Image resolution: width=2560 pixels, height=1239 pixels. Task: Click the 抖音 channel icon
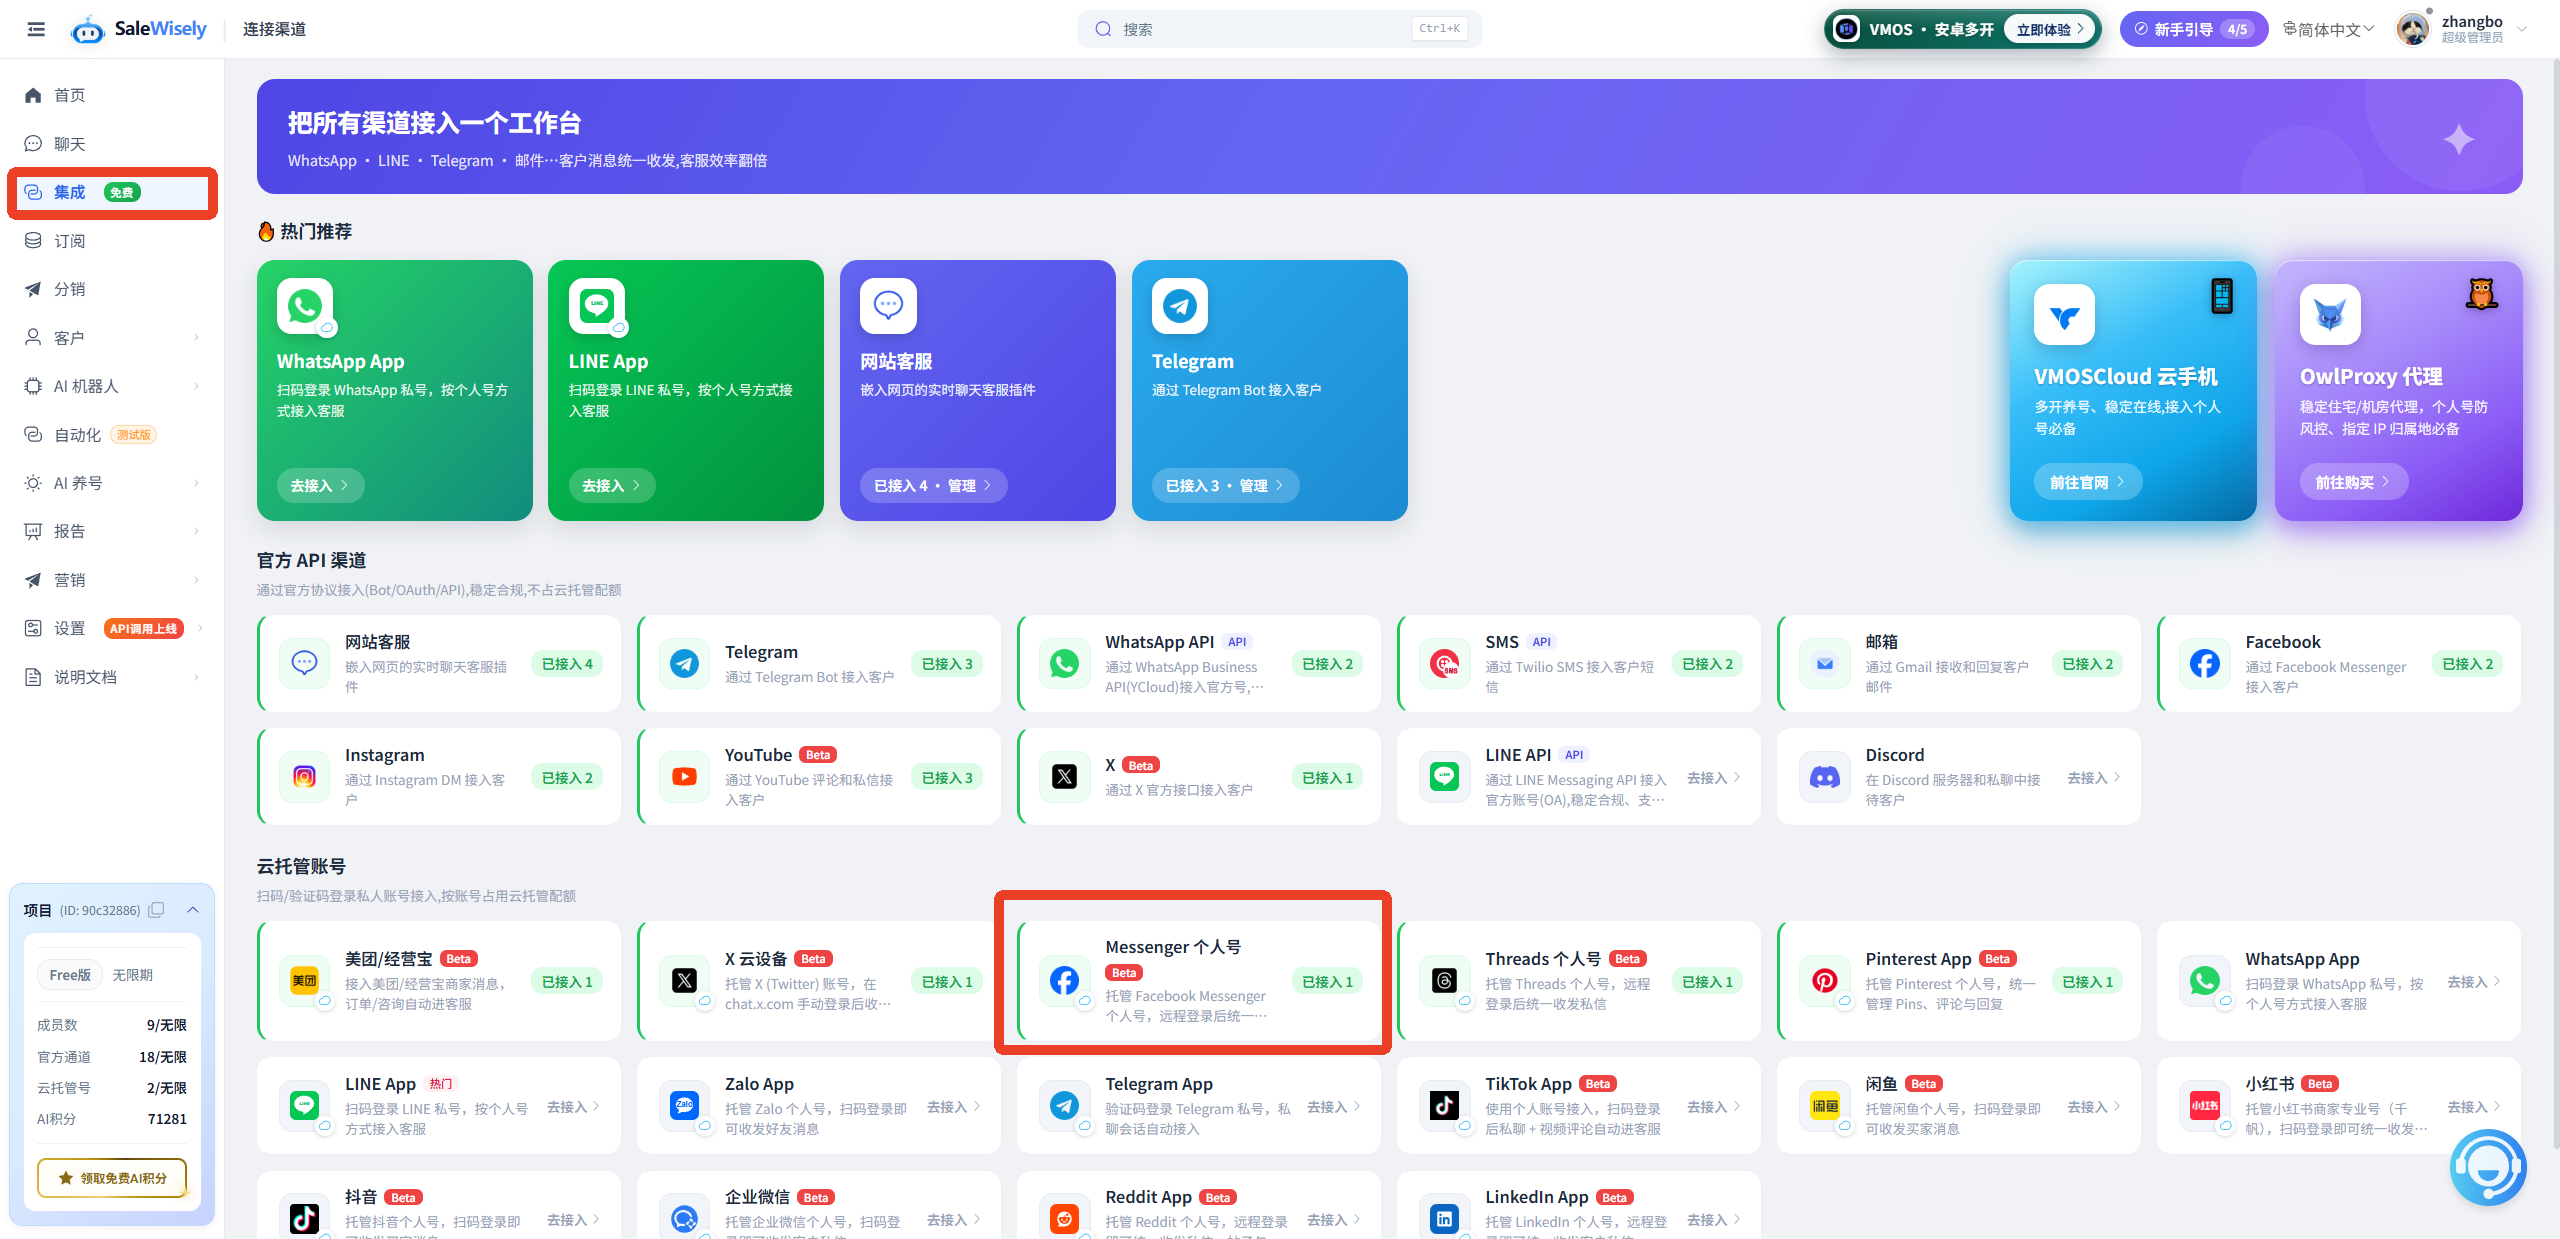tap(304, 1219)
